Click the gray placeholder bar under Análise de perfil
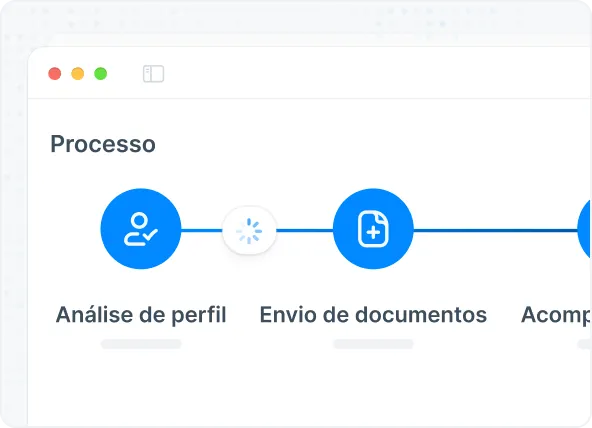The height and width of the screenshot is (428, 592). pos(141,344)
